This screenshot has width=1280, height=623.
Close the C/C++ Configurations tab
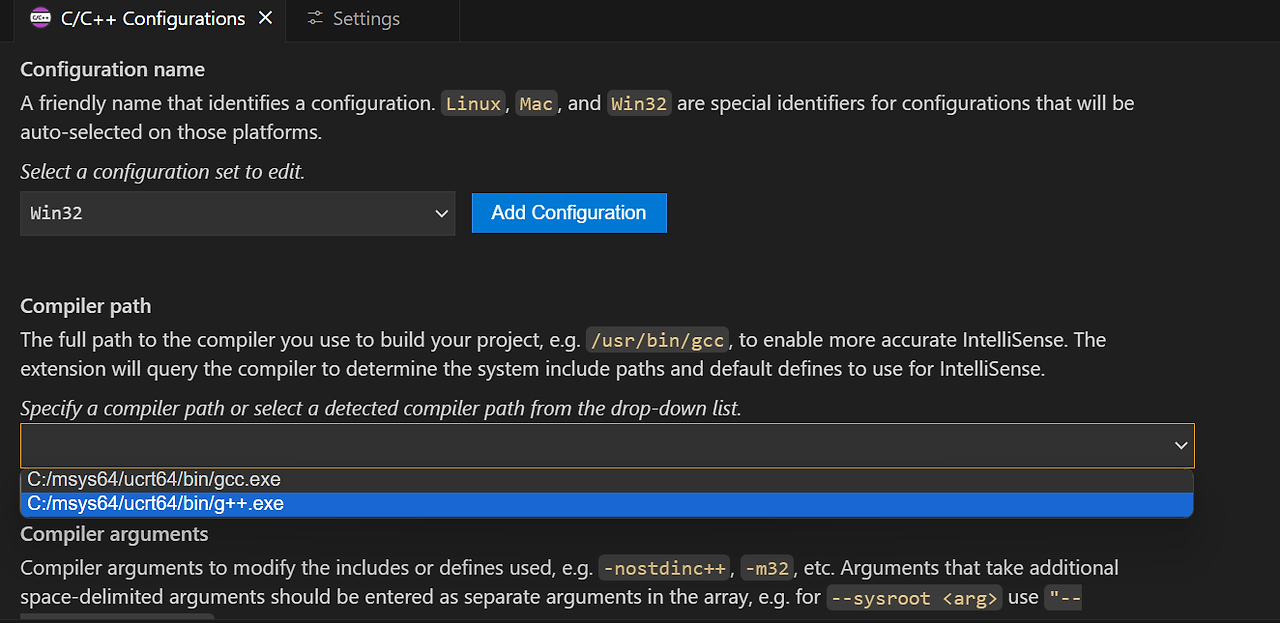point(265,18)
